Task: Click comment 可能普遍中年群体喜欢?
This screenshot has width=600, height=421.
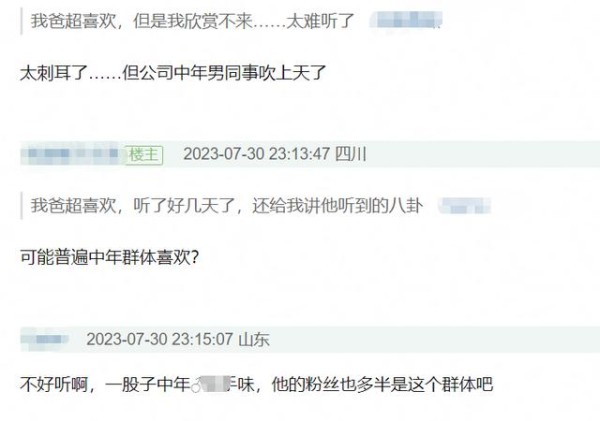Action: (x=109, y=257)
